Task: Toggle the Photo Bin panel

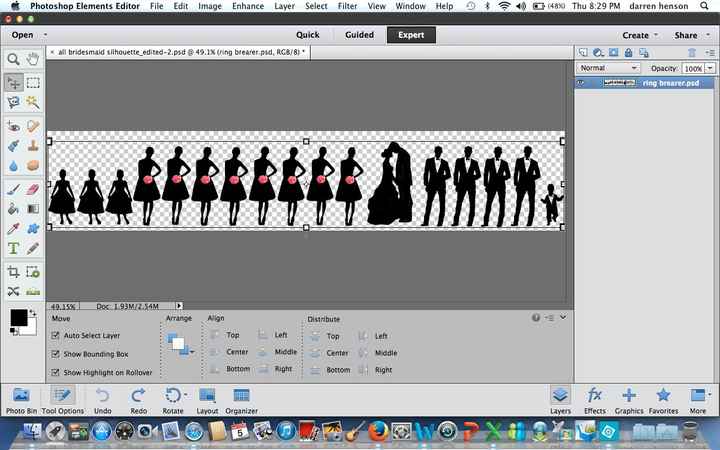Action: (x=21, y=400)
